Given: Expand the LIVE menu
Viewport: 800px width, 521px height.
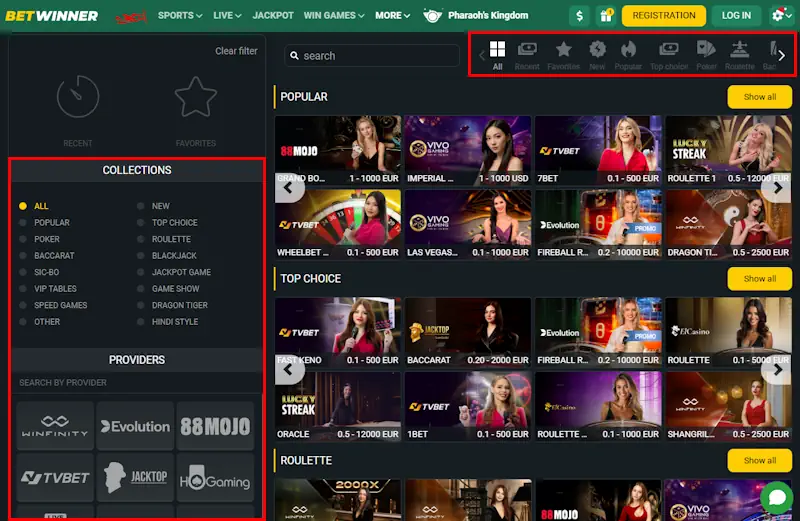Looking at the screenshot, I should [227, 16].
